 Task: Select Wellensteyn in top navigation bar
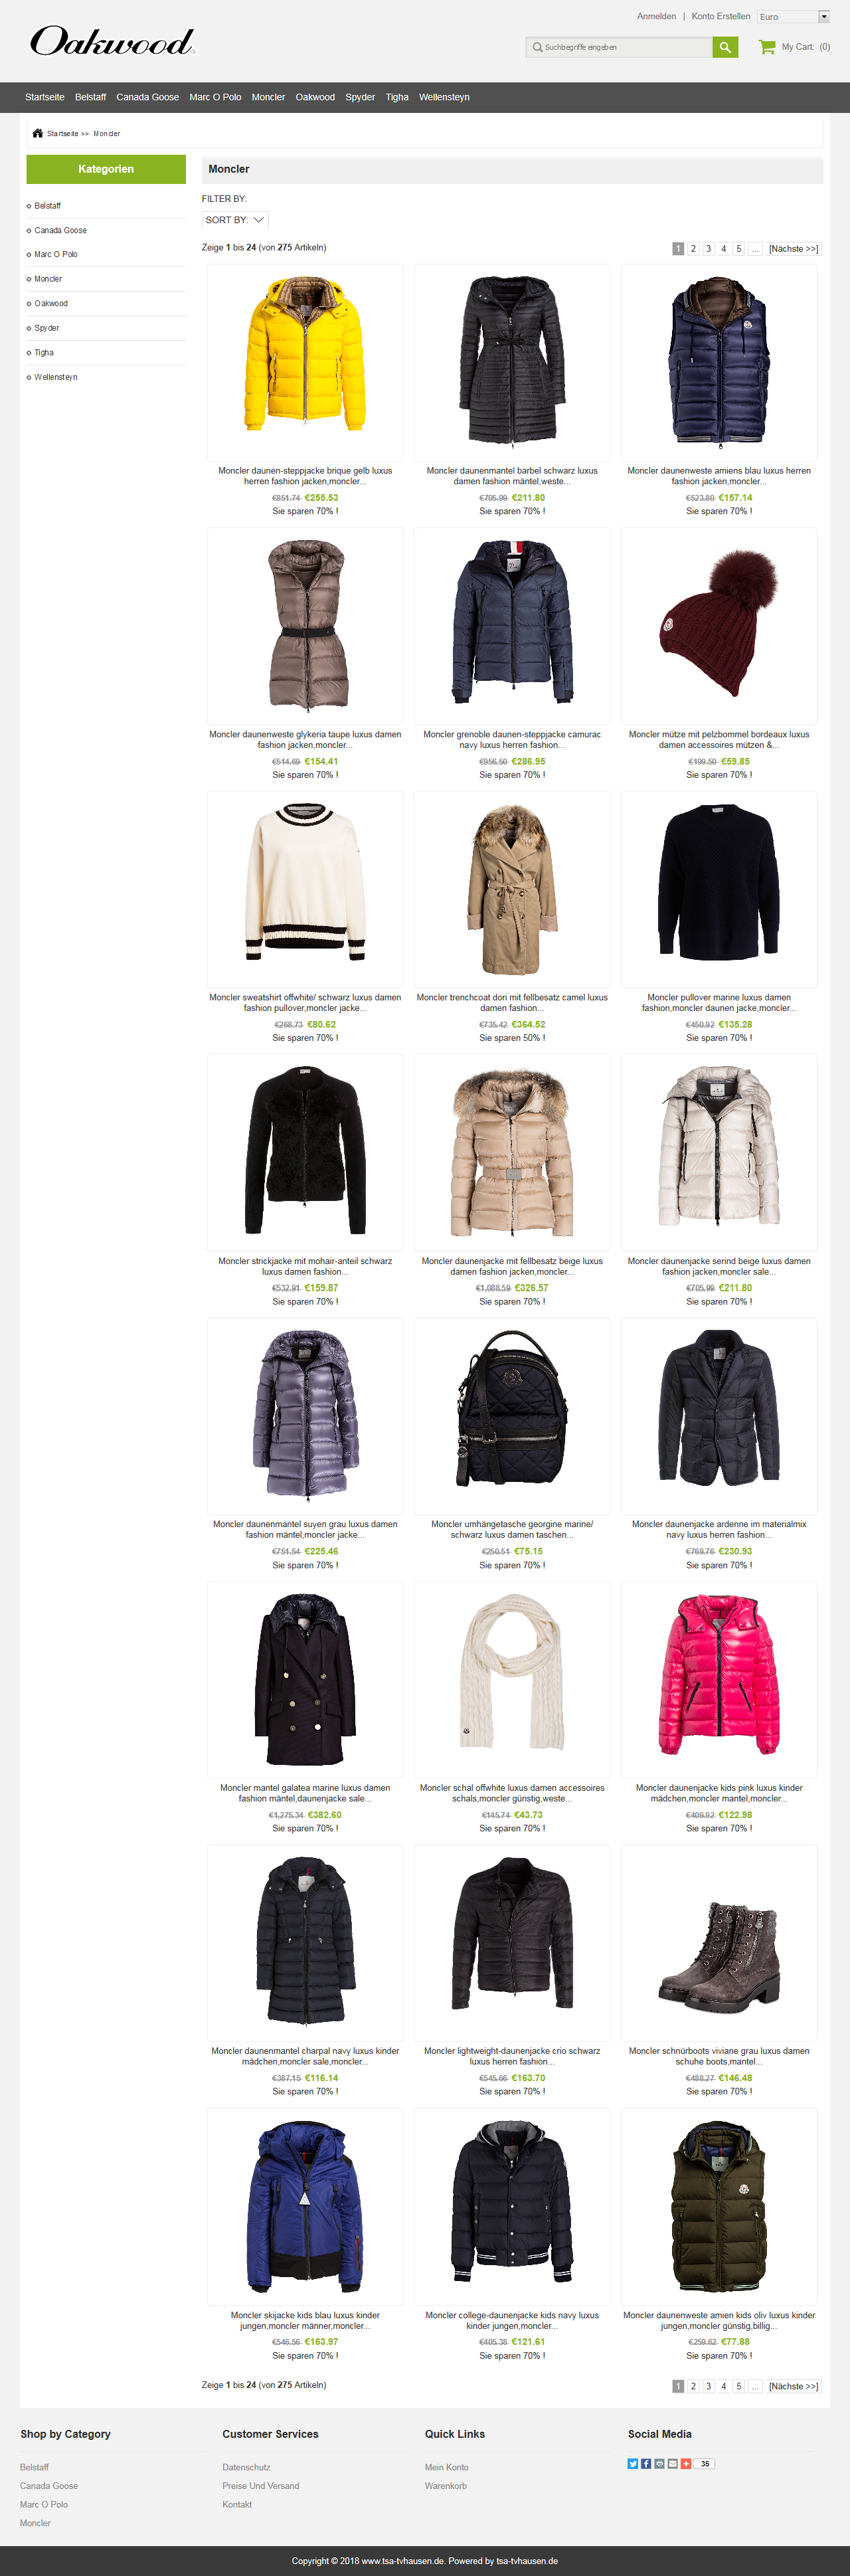pyautogui.click(x=444, y=97)
